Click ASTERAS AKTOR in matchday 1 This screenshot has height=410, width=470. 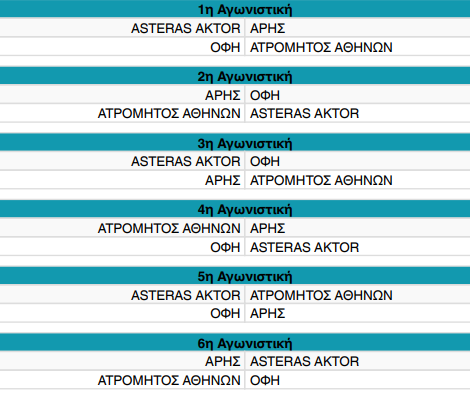click(x=186, y=28)
